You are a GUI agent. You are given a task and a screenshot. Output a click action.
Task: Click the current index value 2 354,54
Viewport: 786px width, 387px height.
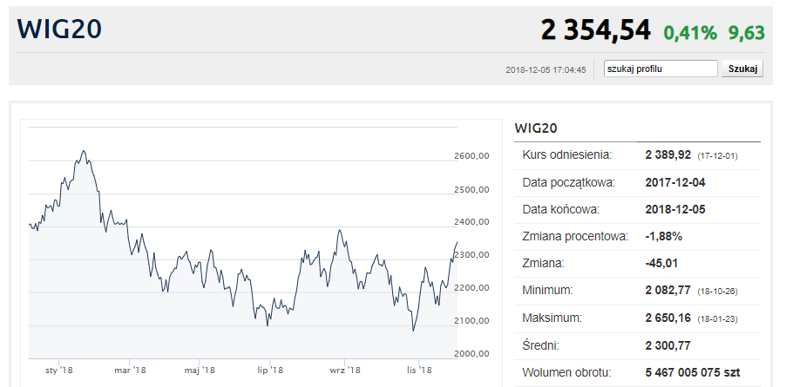pos(596,30)
